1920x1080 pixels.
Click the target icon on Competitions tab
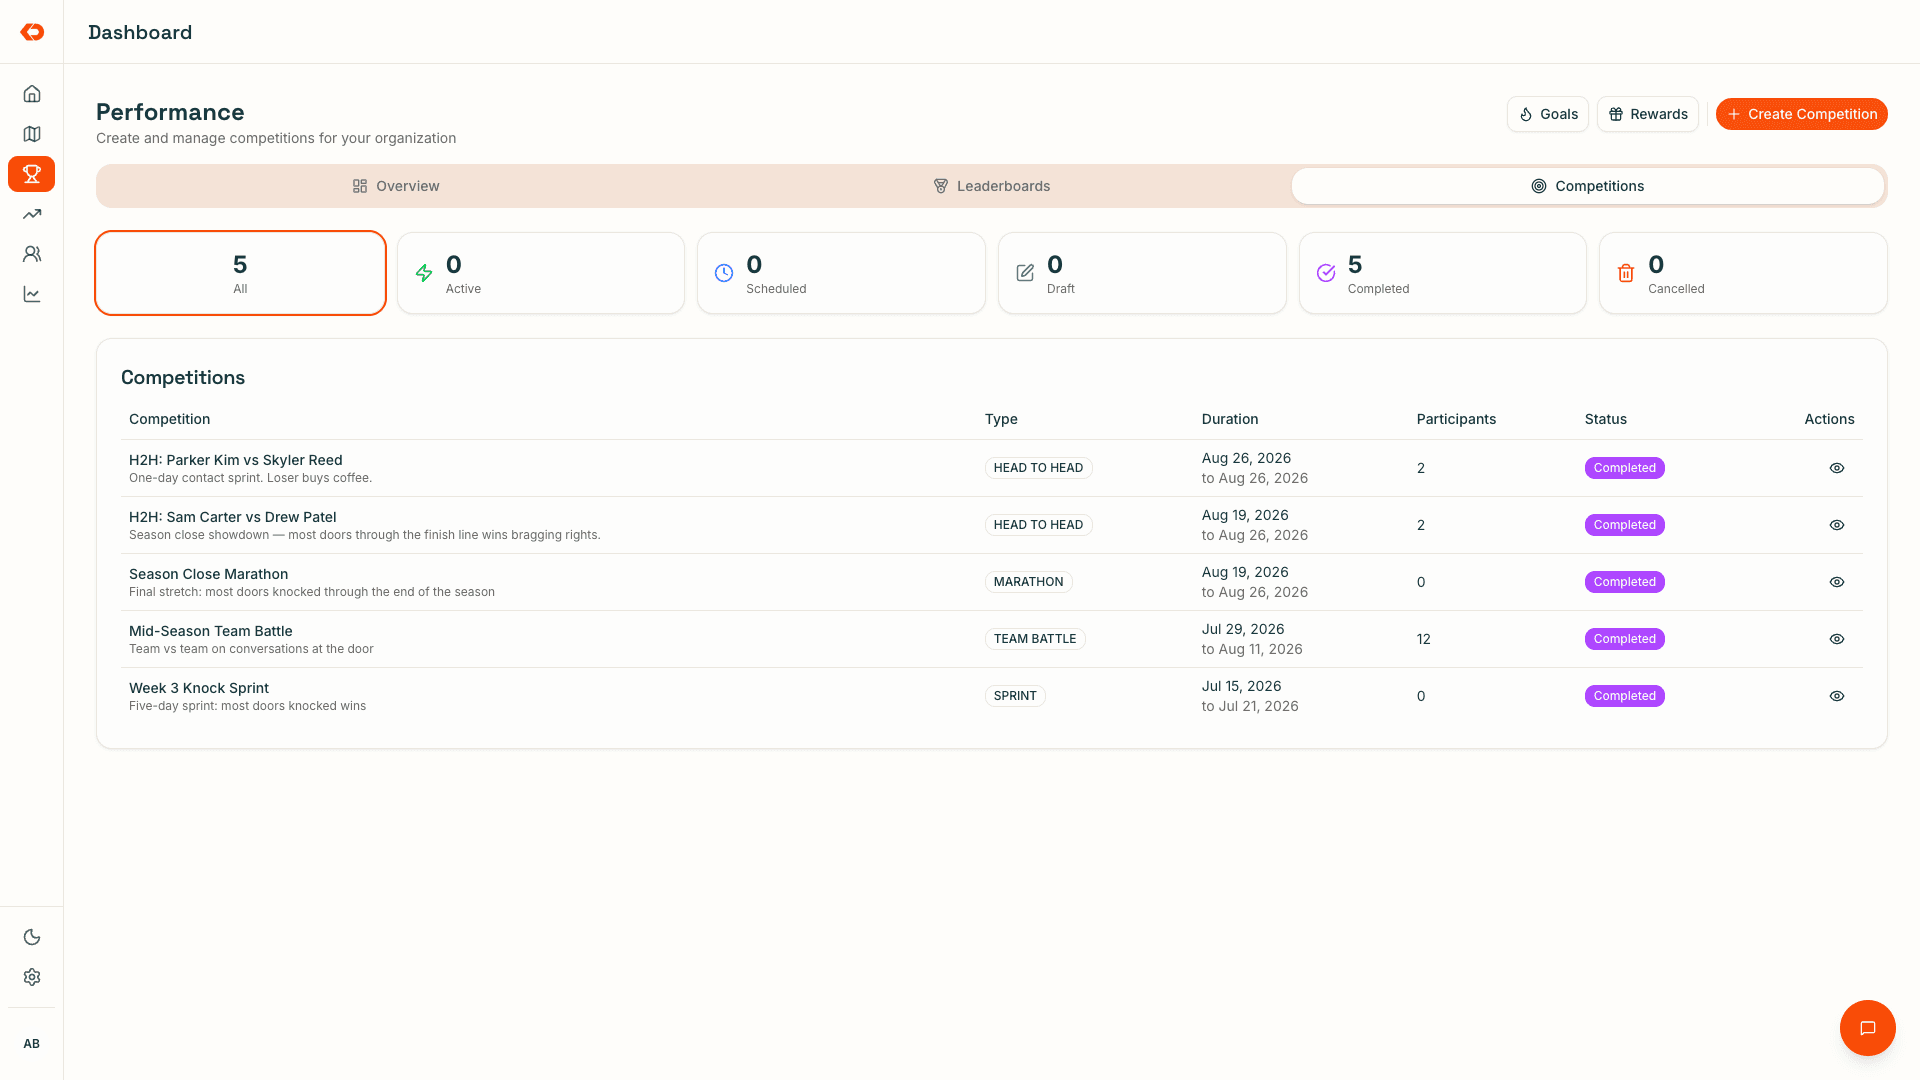(1539, 186)
